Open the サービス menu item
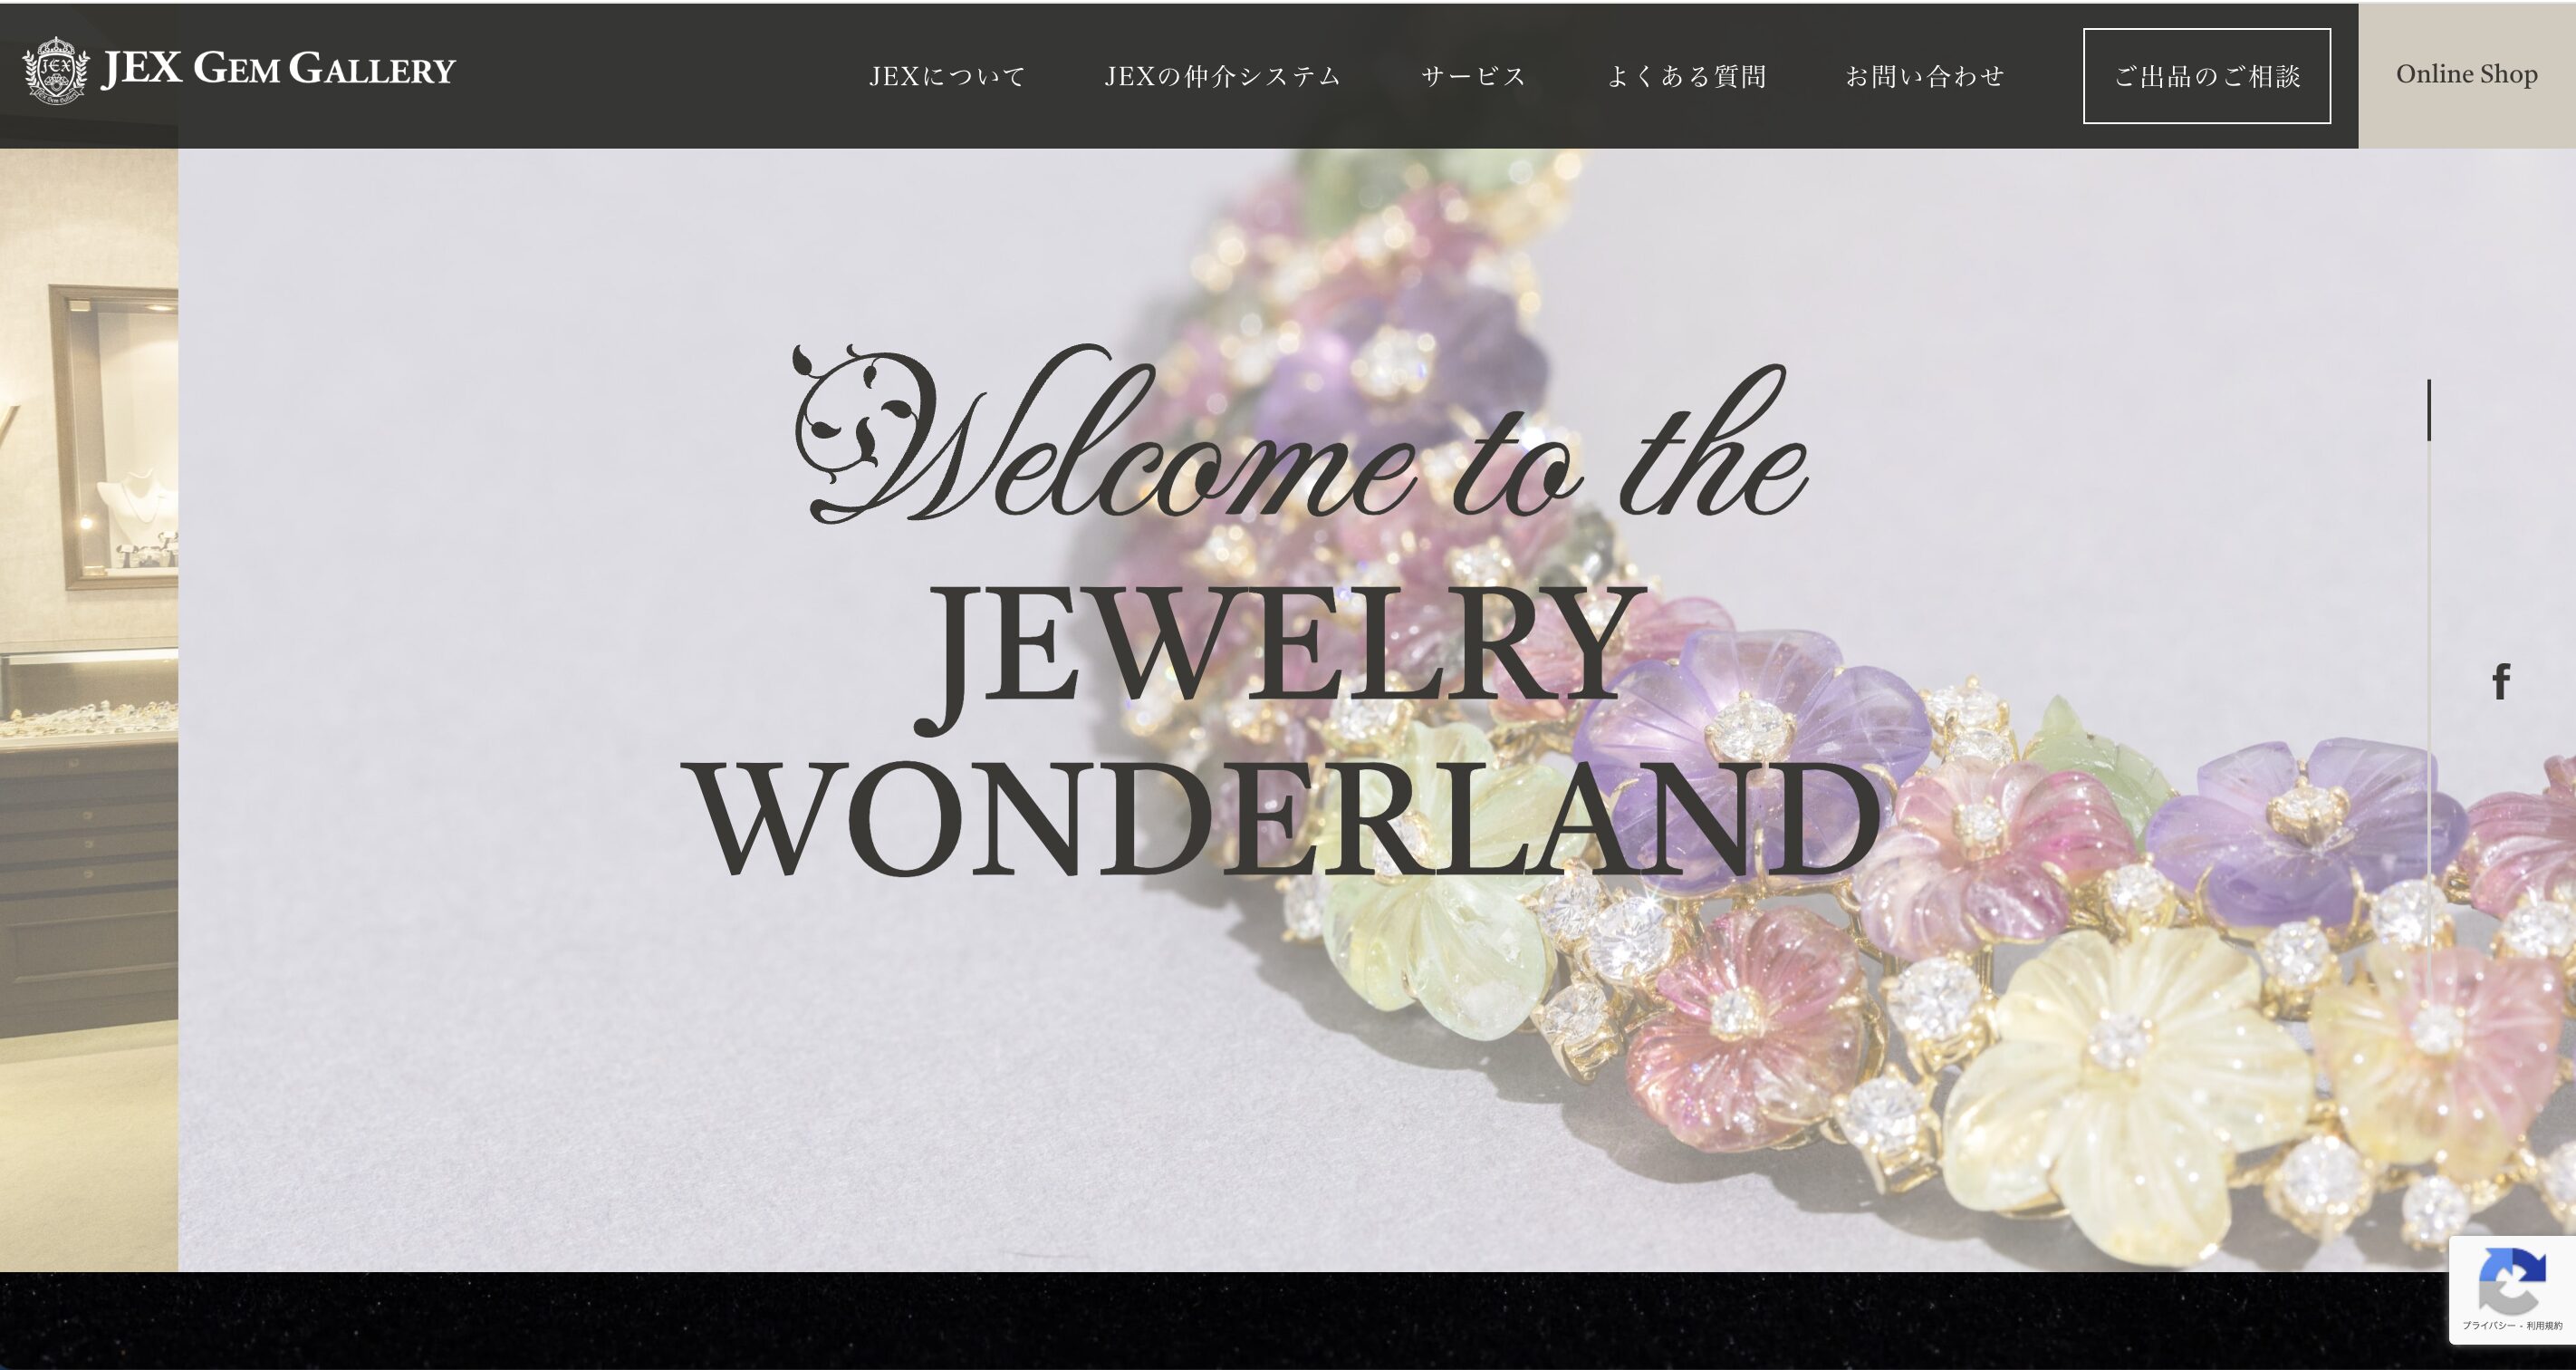Screen dimensions: 2576x1370 (1473, 76)
